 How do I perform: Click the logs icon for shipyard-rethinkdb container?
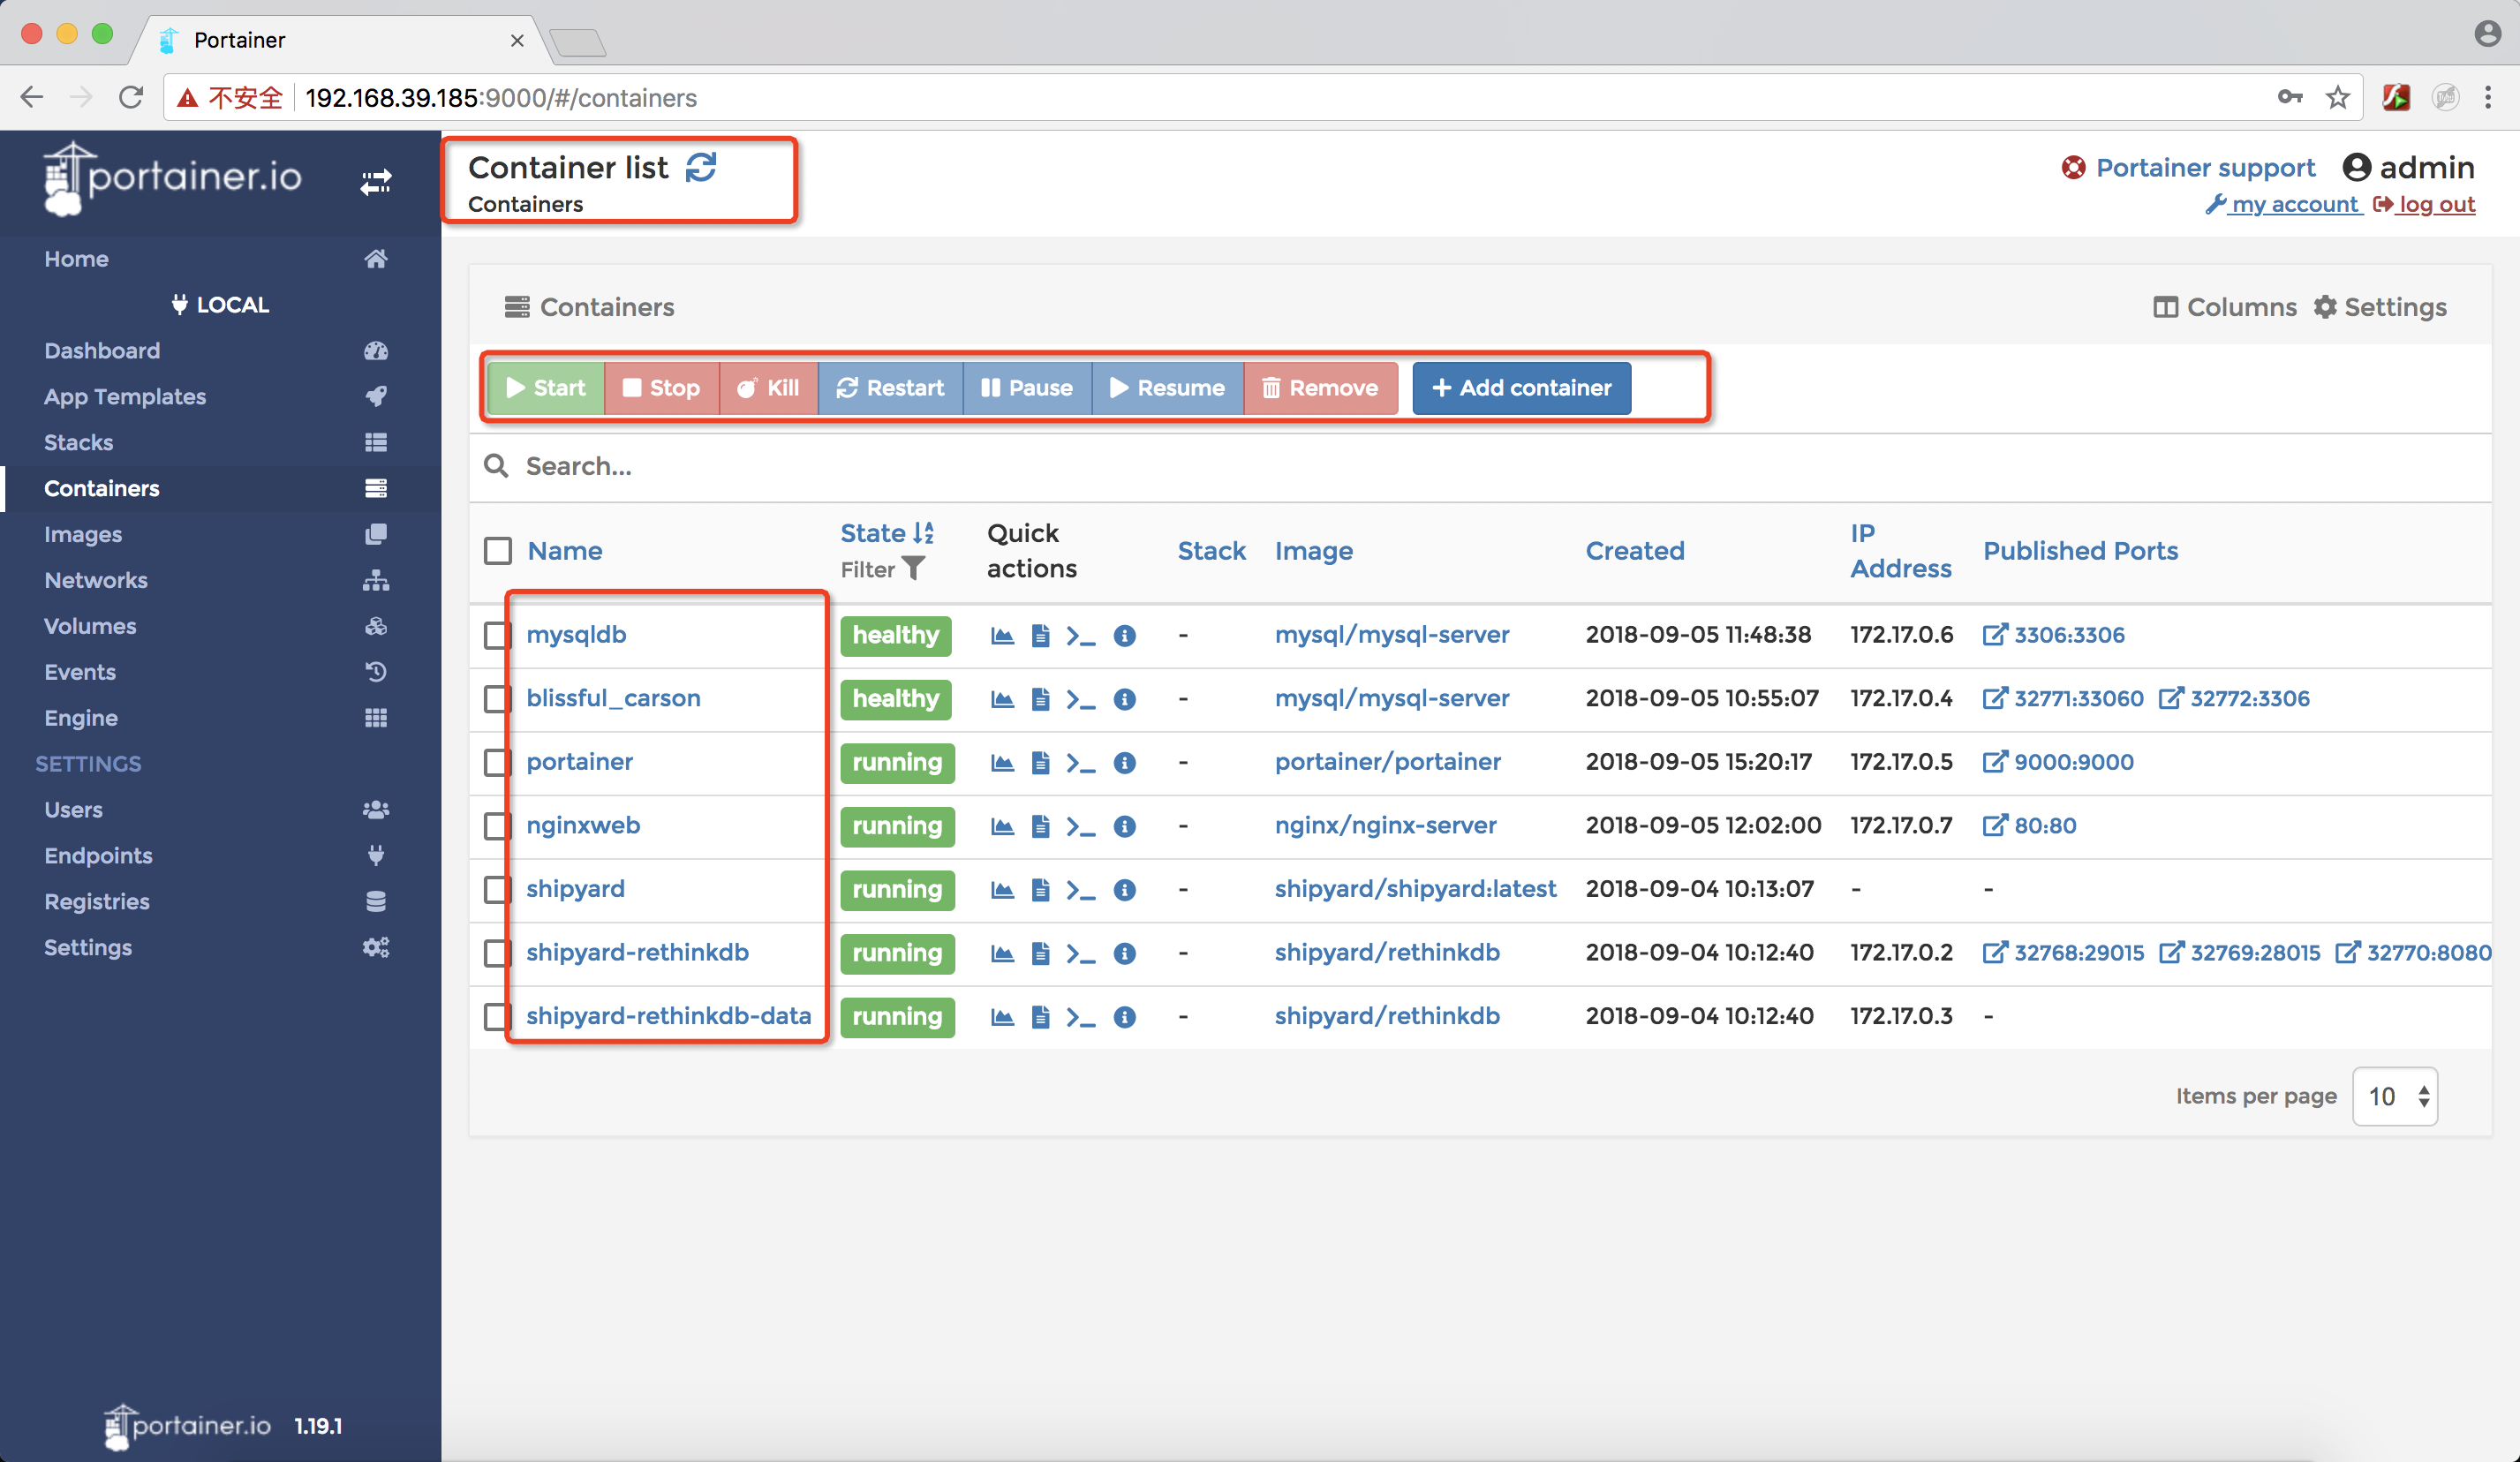(x=1041, y=952)
